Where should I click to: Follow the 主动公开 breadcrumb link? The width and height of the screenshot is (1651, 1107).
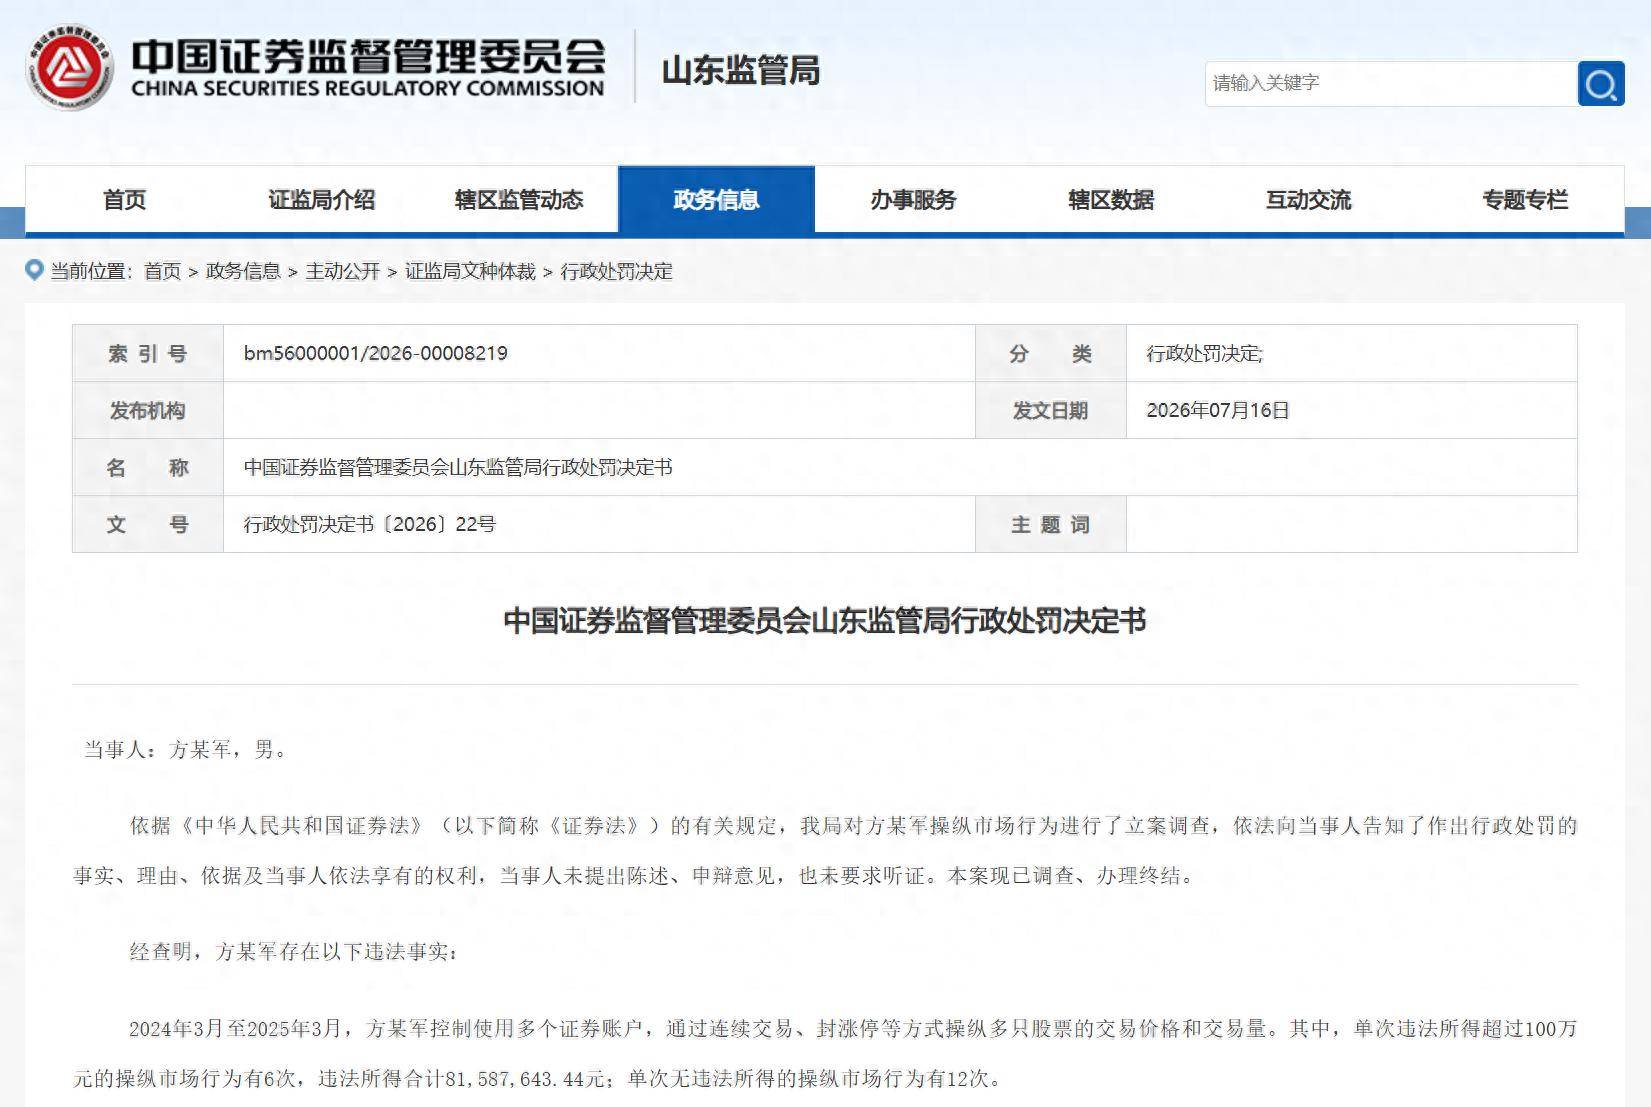click(342, 271)
